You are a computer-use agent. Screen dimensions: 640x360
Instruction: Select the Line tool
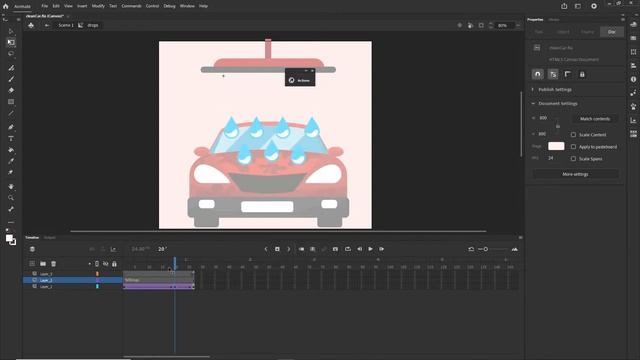[11, 113]
